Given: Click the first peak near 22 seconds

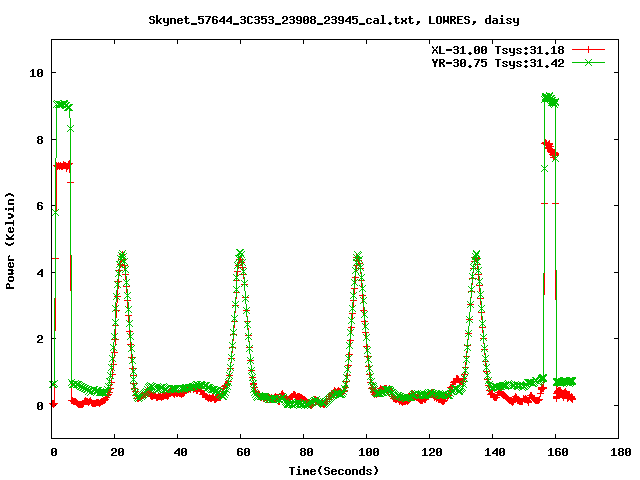Looking at the screenshot, I should (122, 257).
